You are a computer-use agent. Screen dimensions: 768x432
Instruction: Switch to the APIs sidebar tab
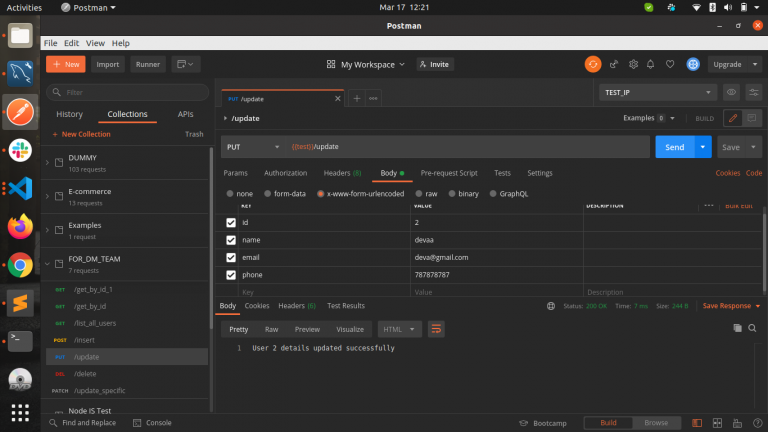point(185,114)
